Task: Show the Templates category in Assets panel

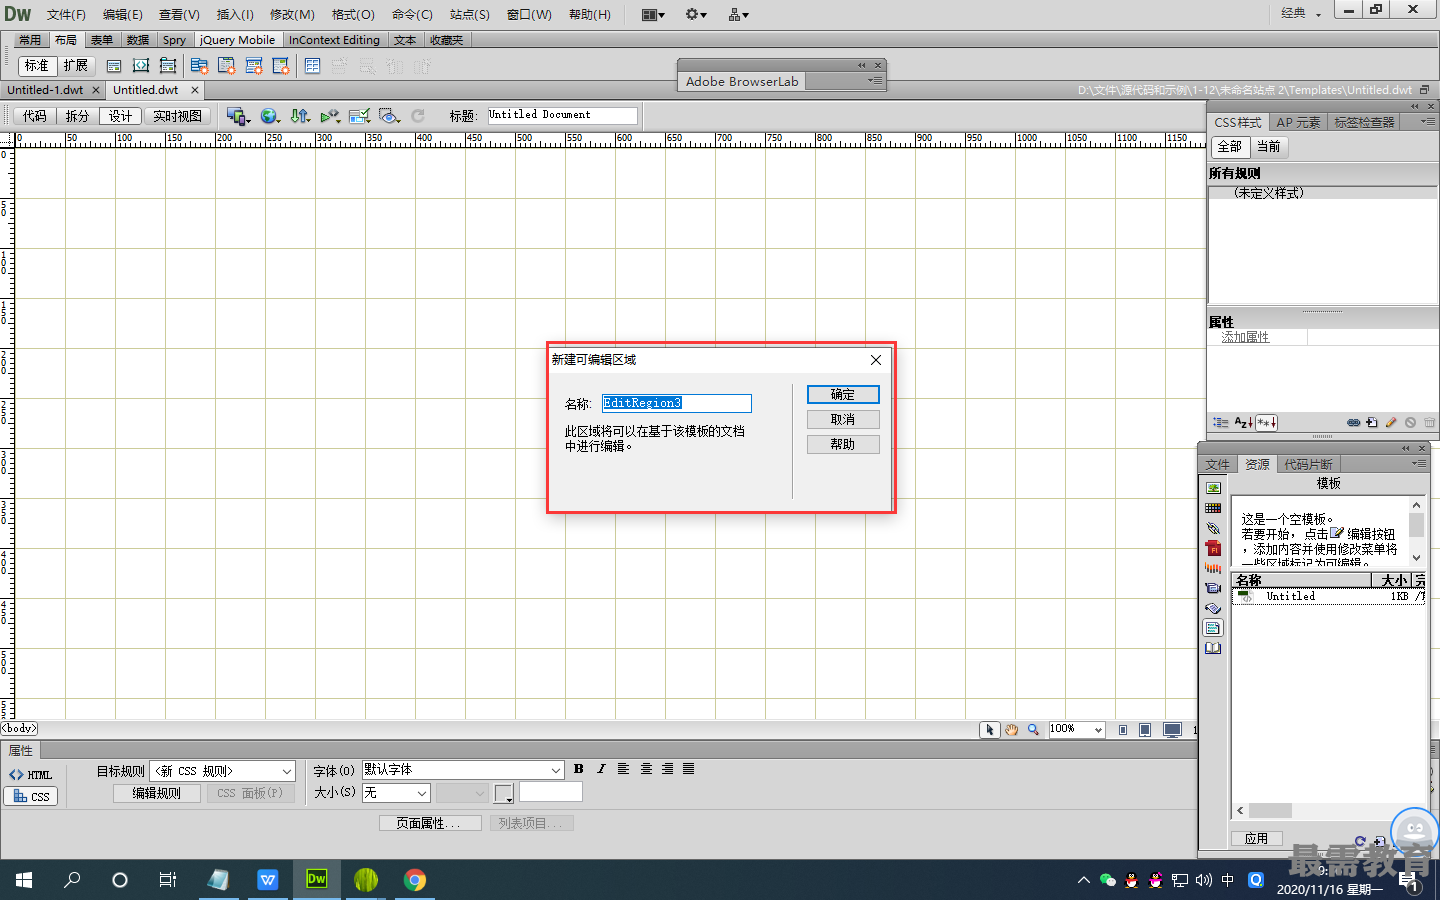Action: 1213,628
